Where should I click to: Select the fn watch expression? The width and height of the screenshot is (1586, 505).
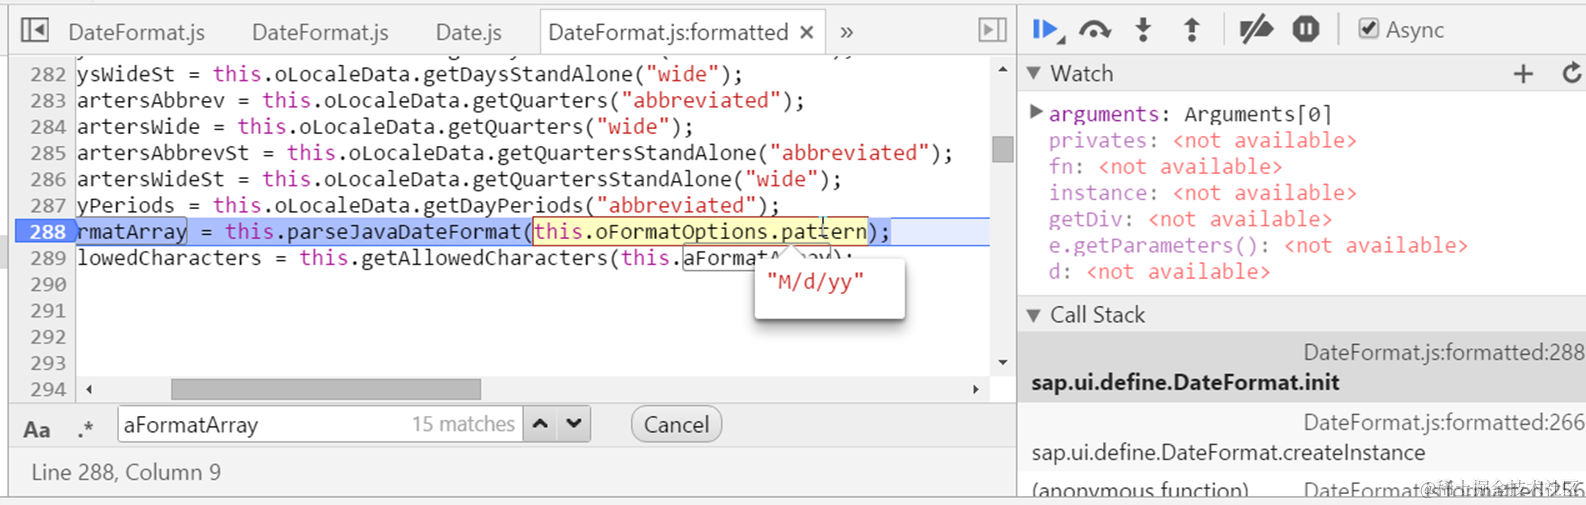point(1165,167)
